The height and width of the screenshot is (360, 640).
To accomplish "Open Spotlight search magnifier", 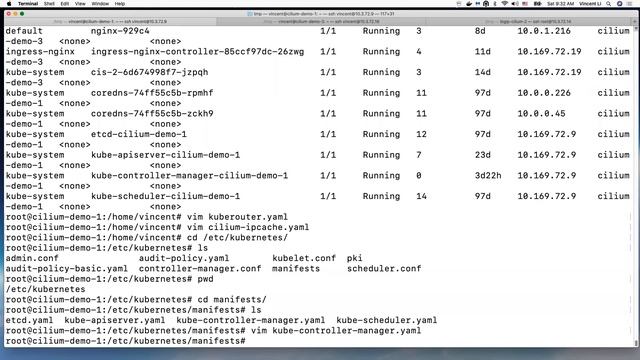I will 609,4.
